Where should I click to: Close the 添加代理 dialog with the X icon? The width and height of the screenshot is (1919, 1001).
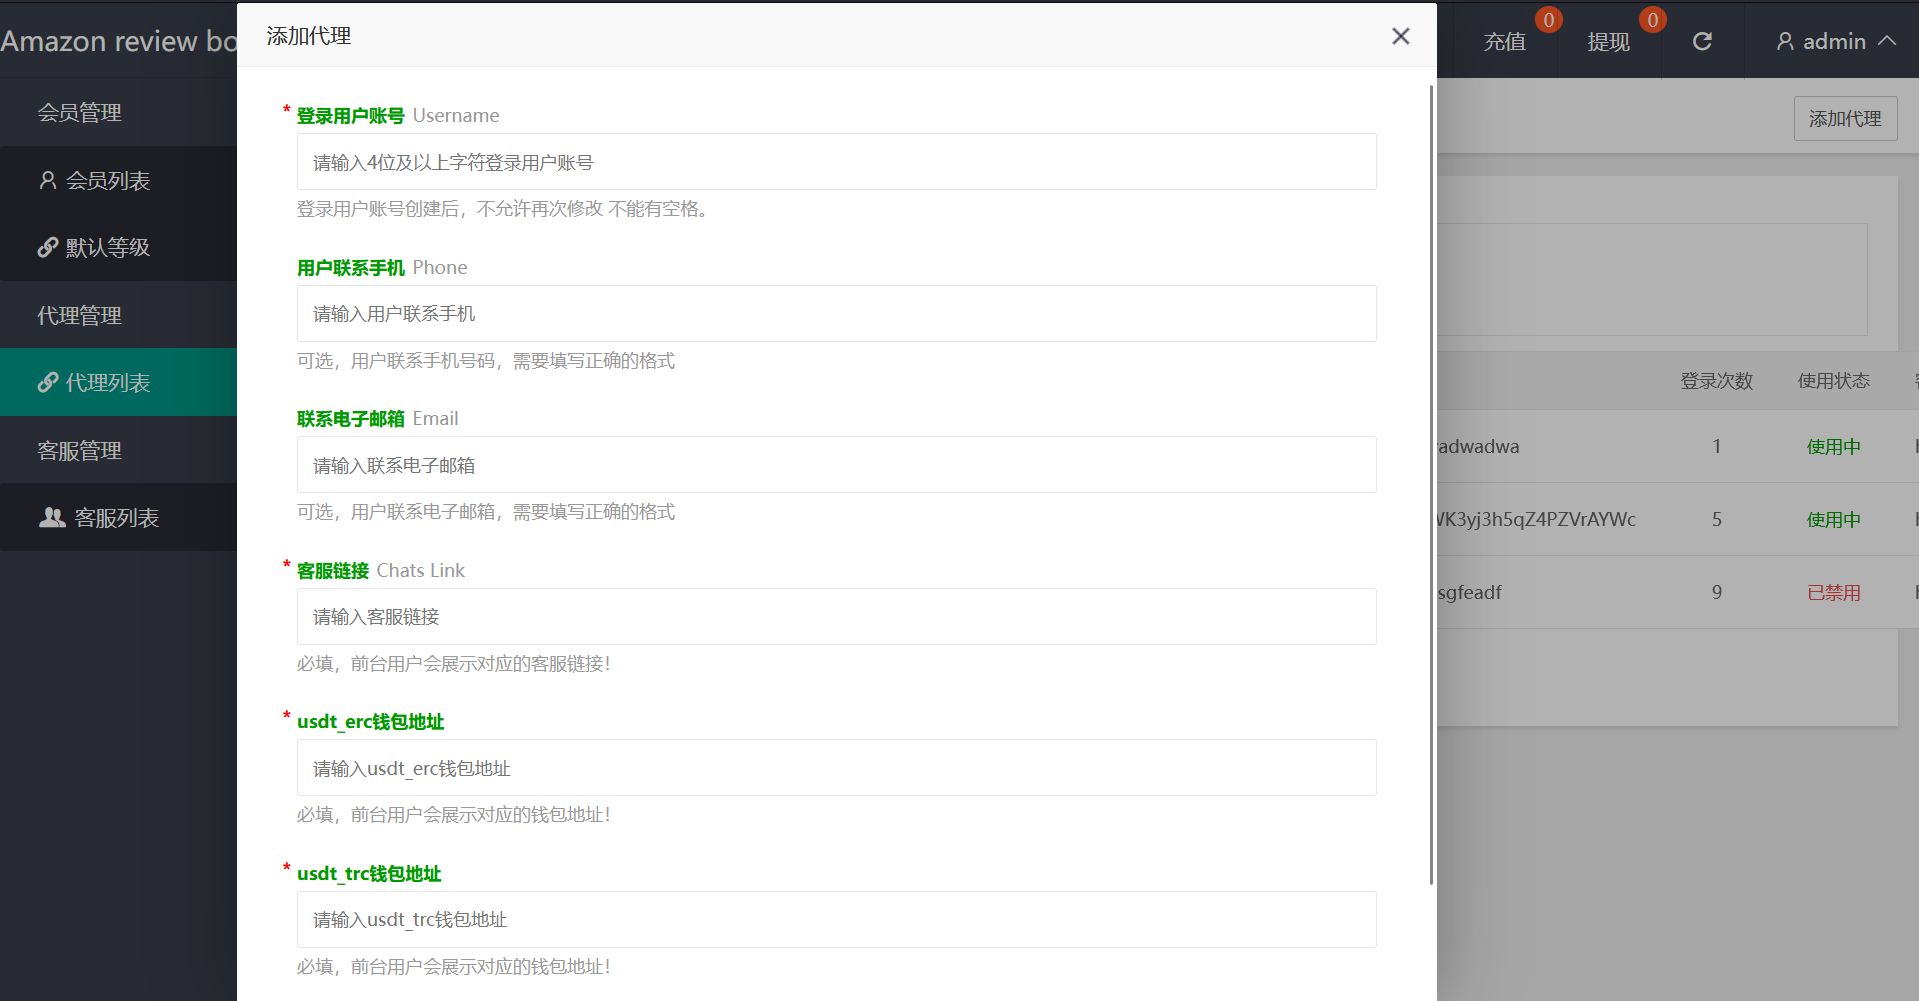(1400, 37)
